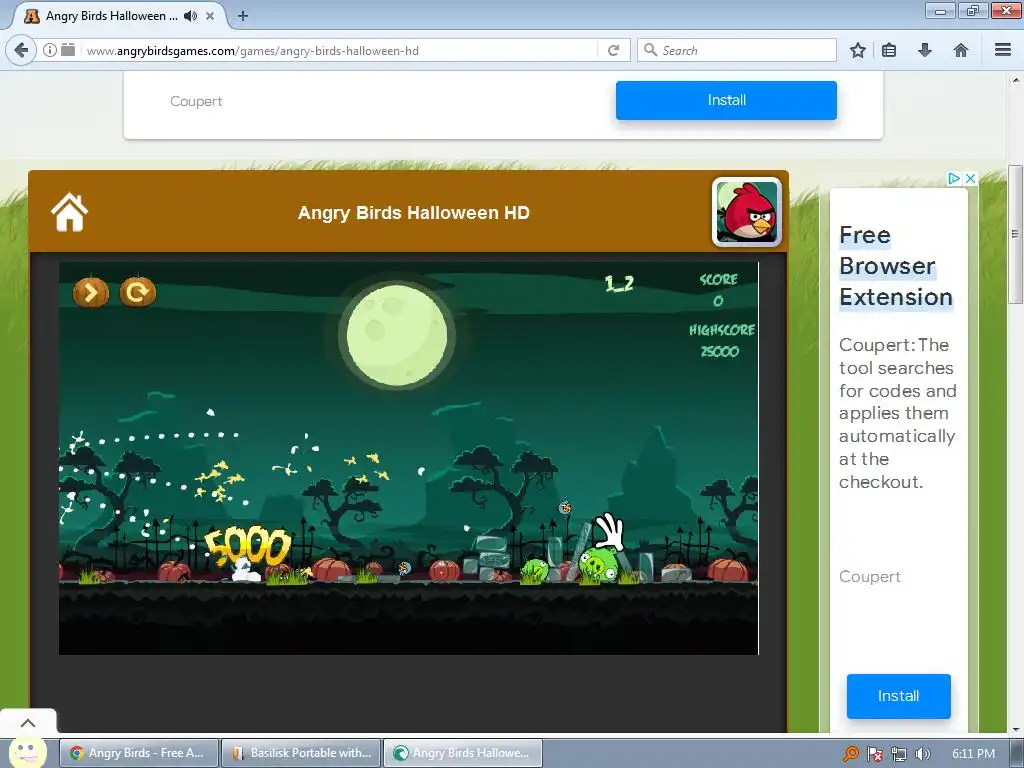This screenshot has width=1024, height=768.
Task: Click the large green pig in the game
Action: pyautogui.click(x=599, y=564)
